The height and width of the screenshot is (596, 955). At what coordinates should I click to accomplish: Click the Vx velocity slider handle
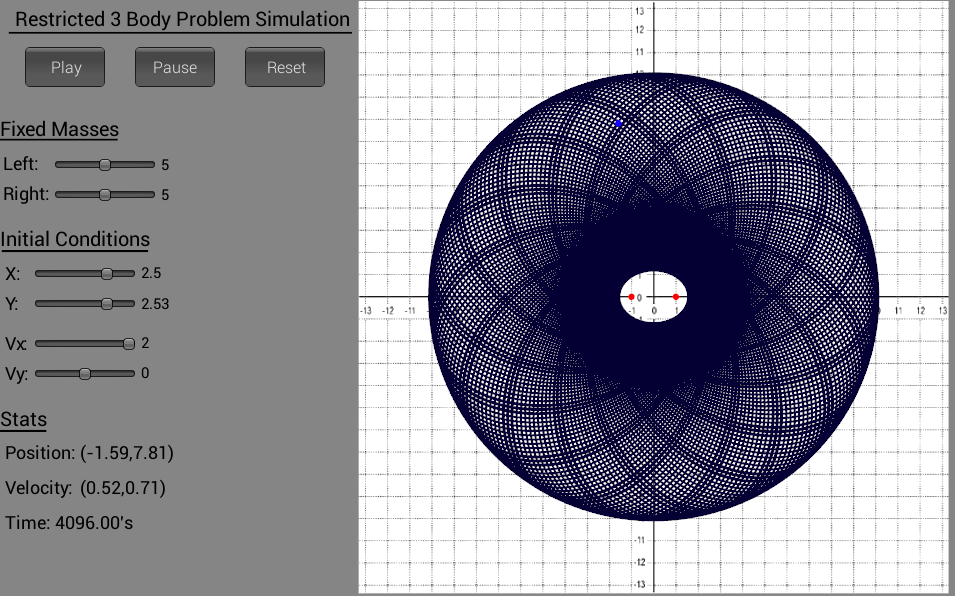pos(129,343)
